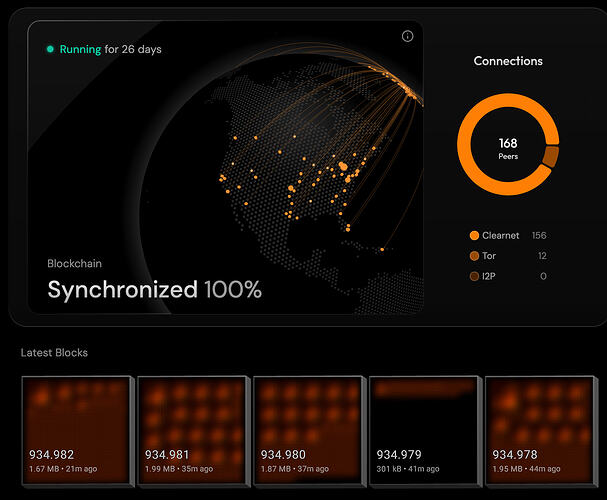Click the info icon on the node card
Image resolution: width=607 pixels, height=500 pixels.
pos(407,36)
